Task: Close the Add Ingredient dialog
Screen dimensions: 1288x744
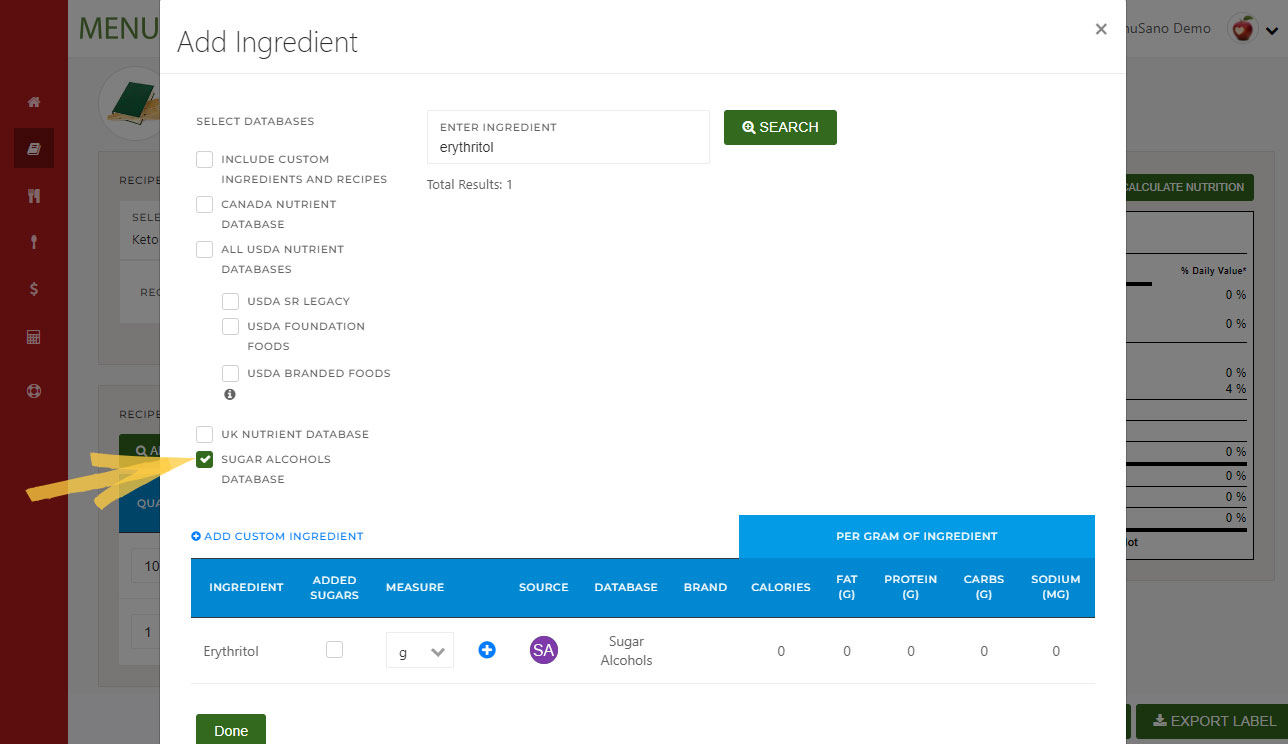Action: pyautogui.click(x=1101, y=29)
